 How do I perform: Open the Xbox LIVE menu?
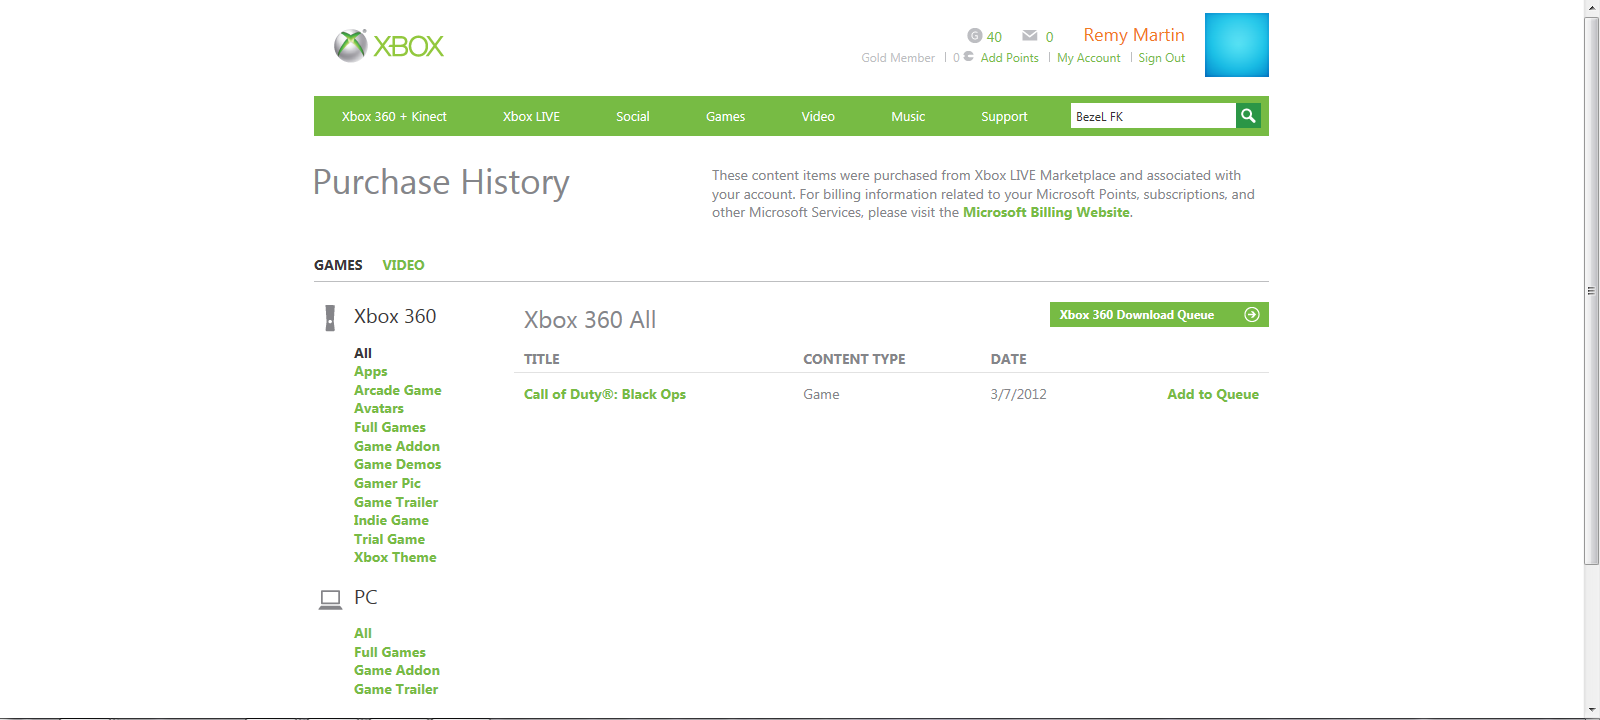pyautogui.click(x=531, y=116)
